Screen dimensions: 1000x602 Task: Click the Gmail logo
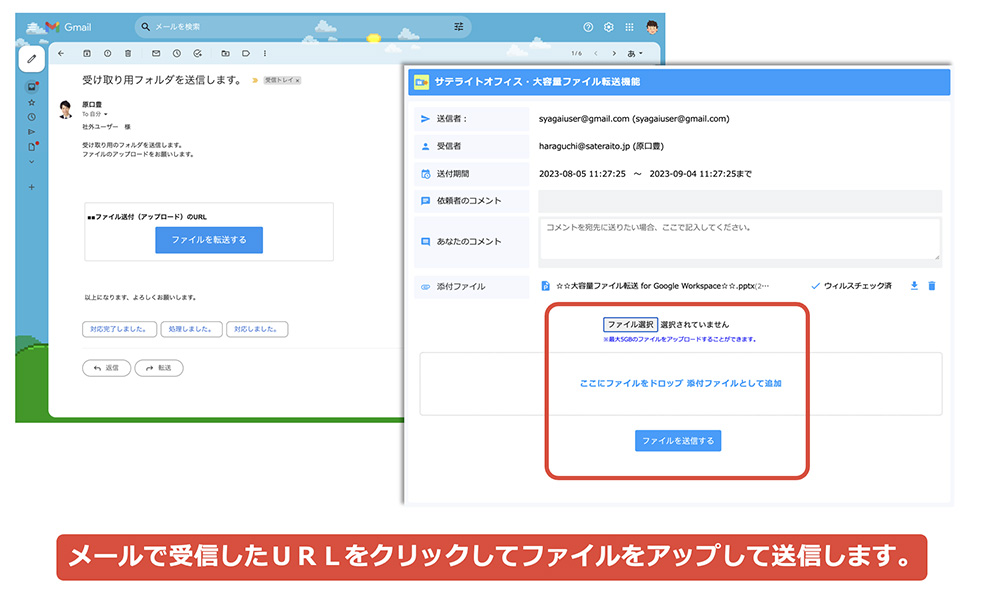point(68,27)
